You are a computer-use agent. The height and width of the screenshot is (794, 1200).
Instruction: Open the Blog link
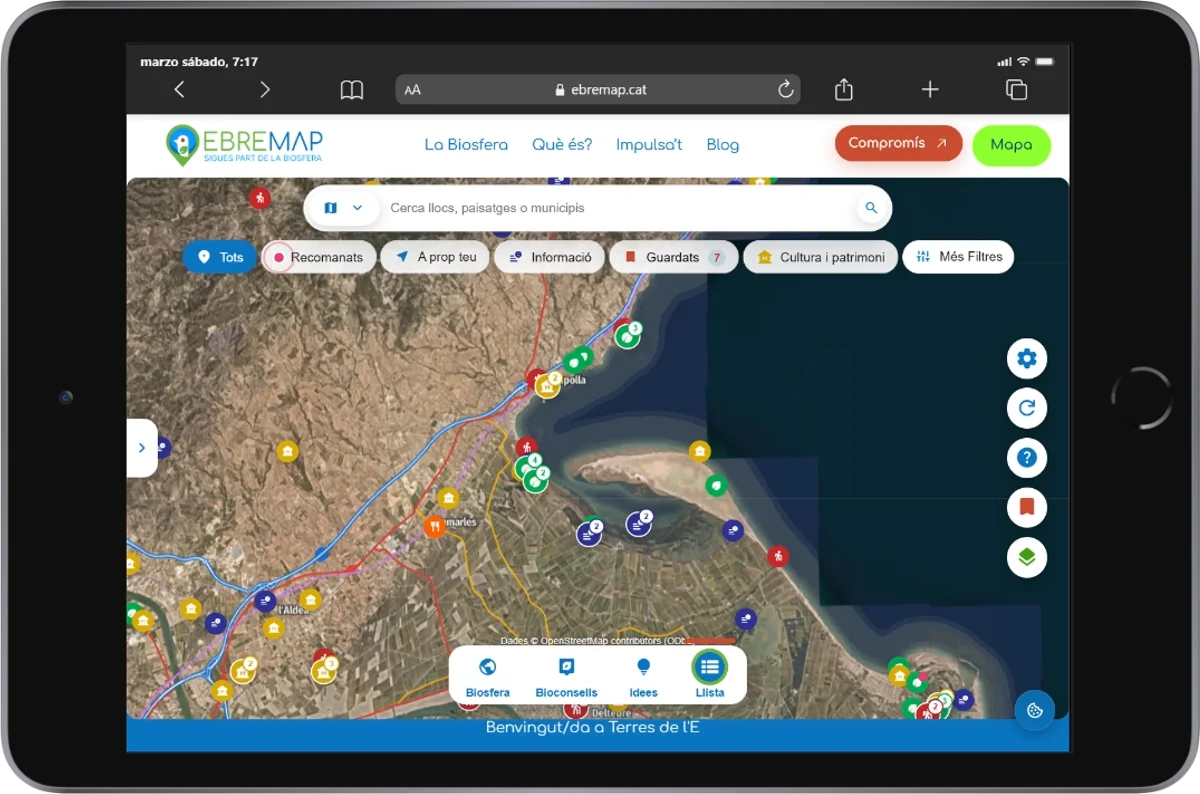point(723,145)
